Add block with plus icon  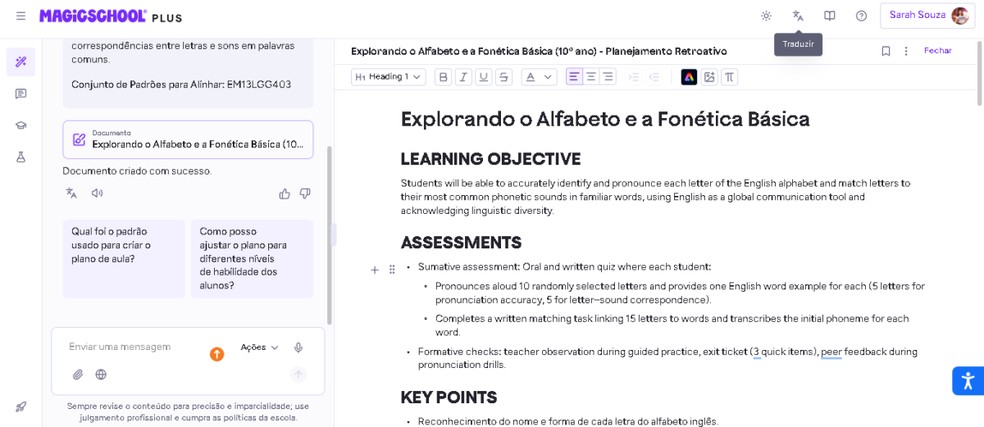click(x=375, y=270)
